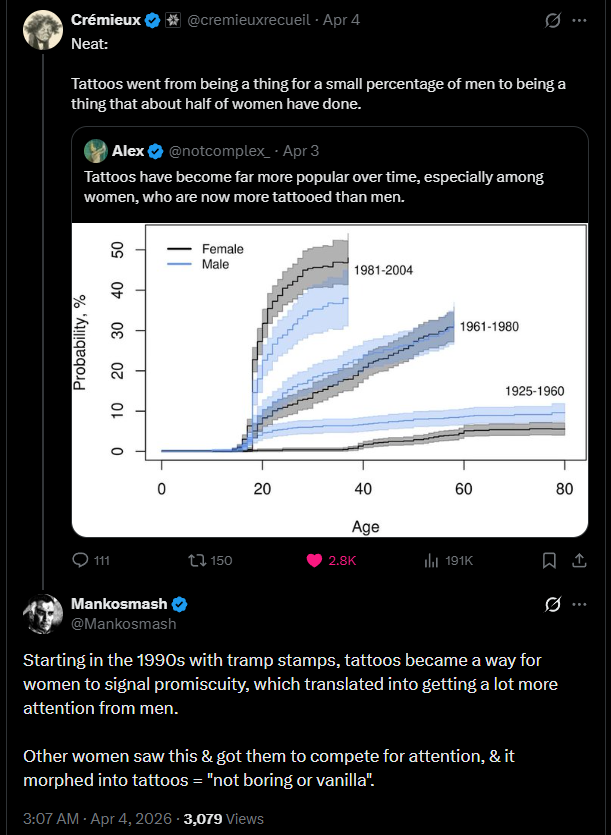The width and height of the screenshot is (611, 835).
Task: Click the Mankosmash display name
Action: pyautogui.click(x=119, y=604)
